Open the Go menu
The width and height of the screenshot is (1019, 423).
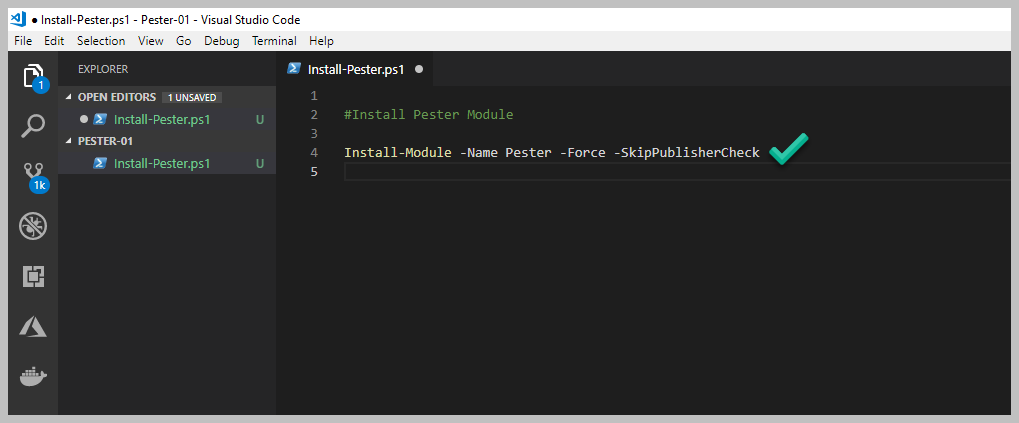coord(183,41)
